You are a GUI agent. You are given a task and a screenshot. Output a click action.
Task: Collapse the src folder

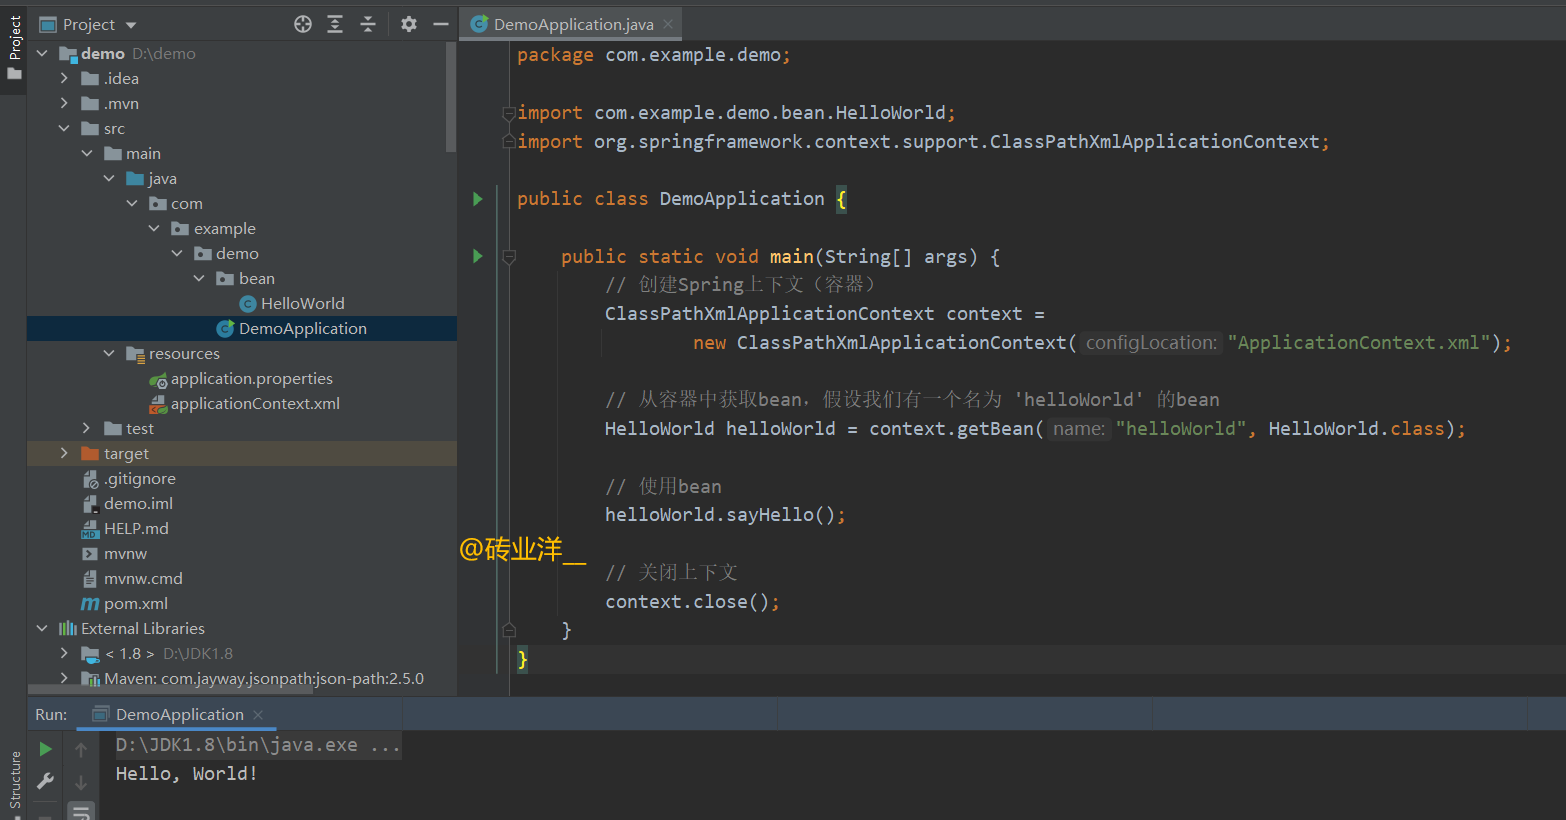coord(64,128)
